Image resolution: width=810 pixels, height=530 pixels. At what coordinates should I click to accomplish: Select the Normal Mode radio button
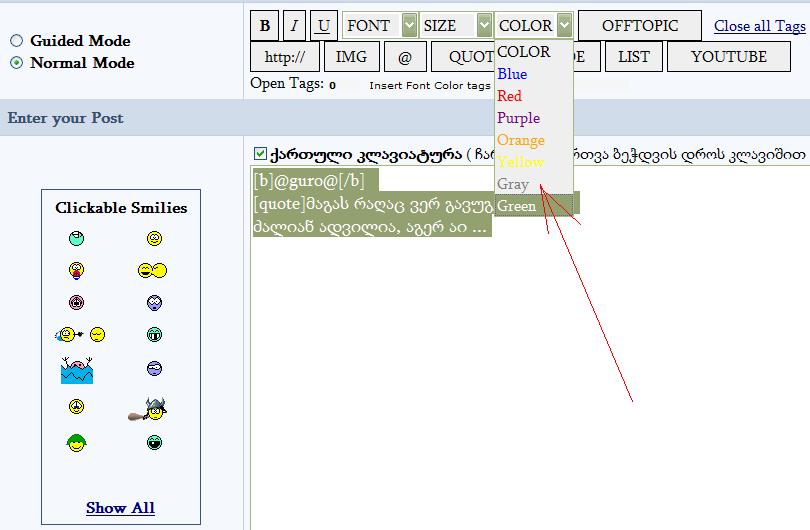pyautogui.click(x=17, y=63)
